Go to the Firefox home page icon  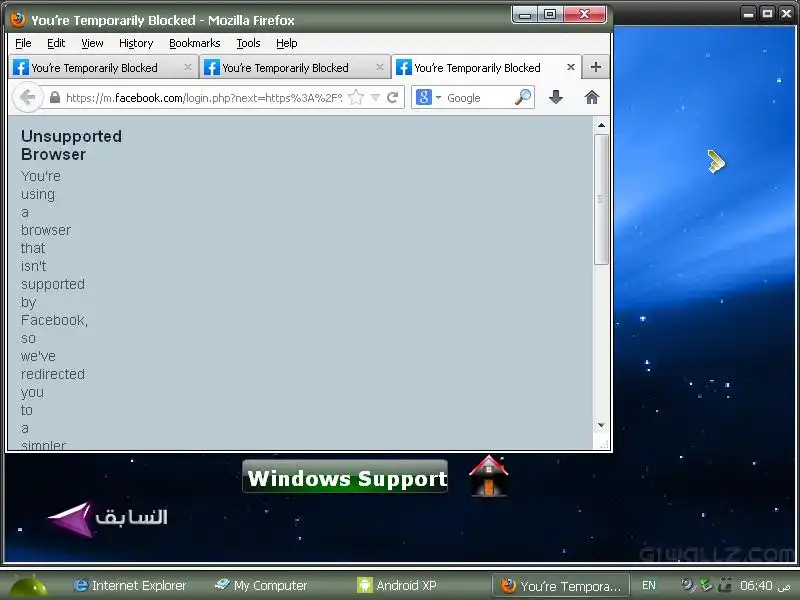pos(592,97)
